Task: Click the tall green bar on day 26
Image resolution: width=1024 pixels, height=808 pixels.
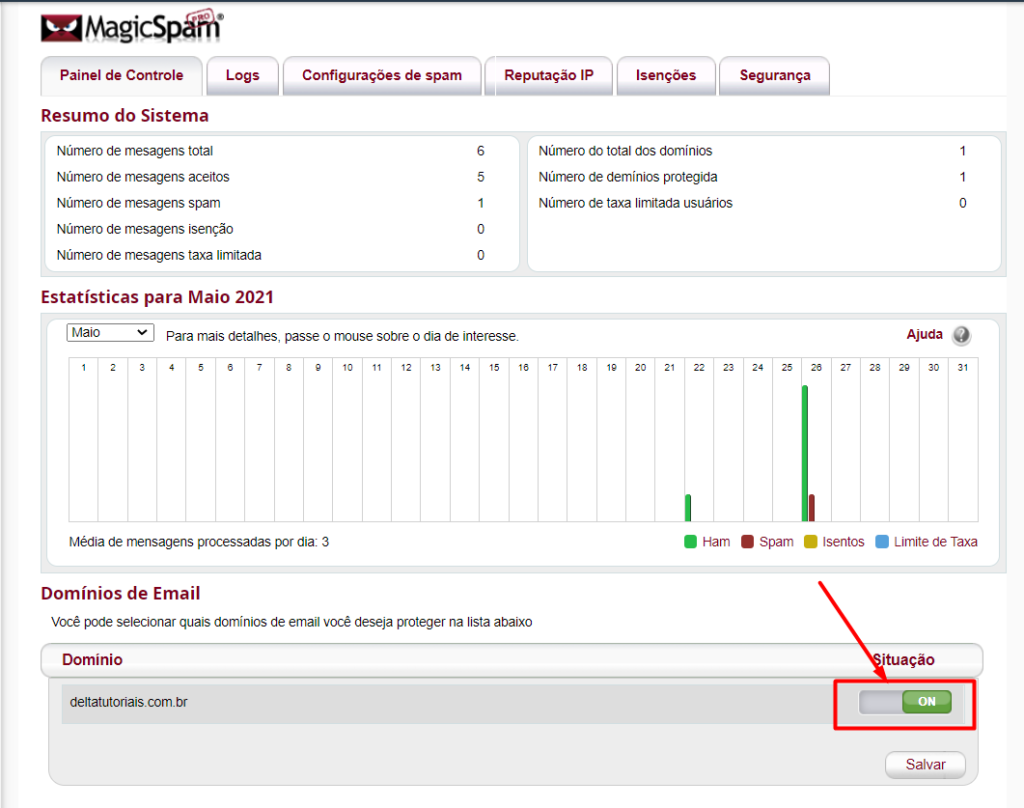Action: coord(804,452)
